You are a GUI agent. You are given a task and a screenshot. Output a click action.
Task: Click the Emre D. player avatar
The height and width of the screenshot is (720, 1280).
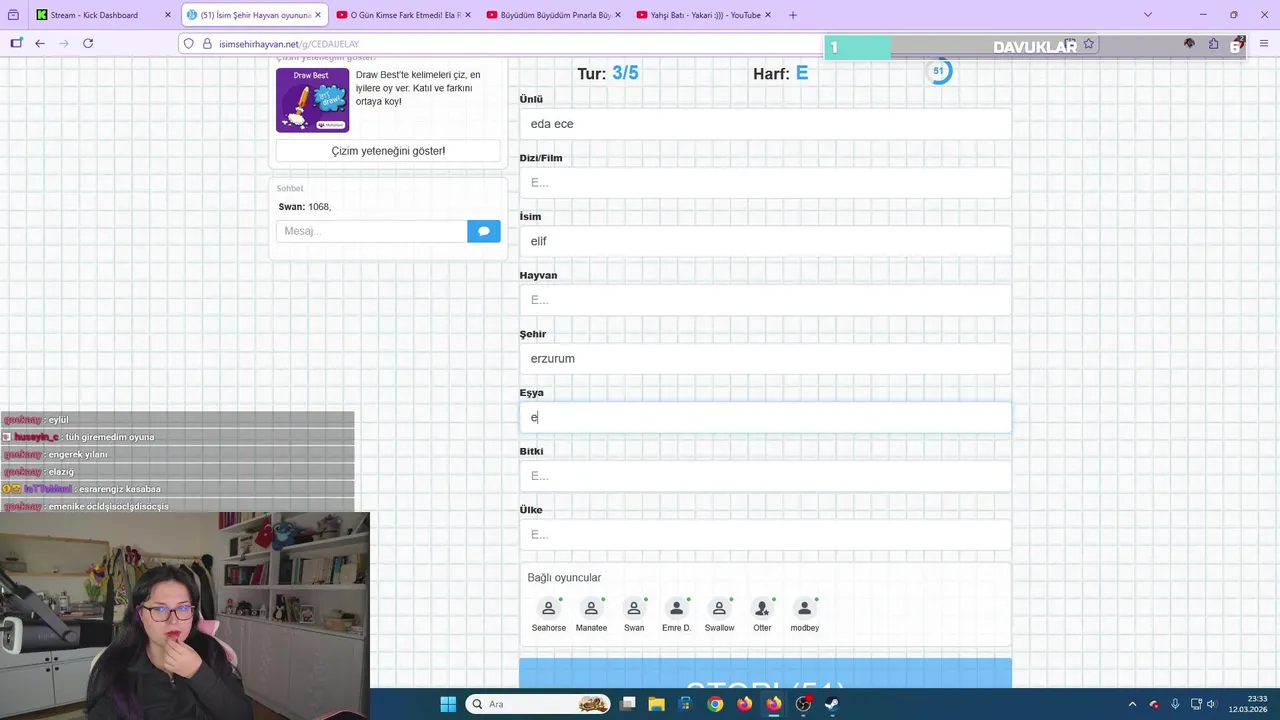coord(676,608)
